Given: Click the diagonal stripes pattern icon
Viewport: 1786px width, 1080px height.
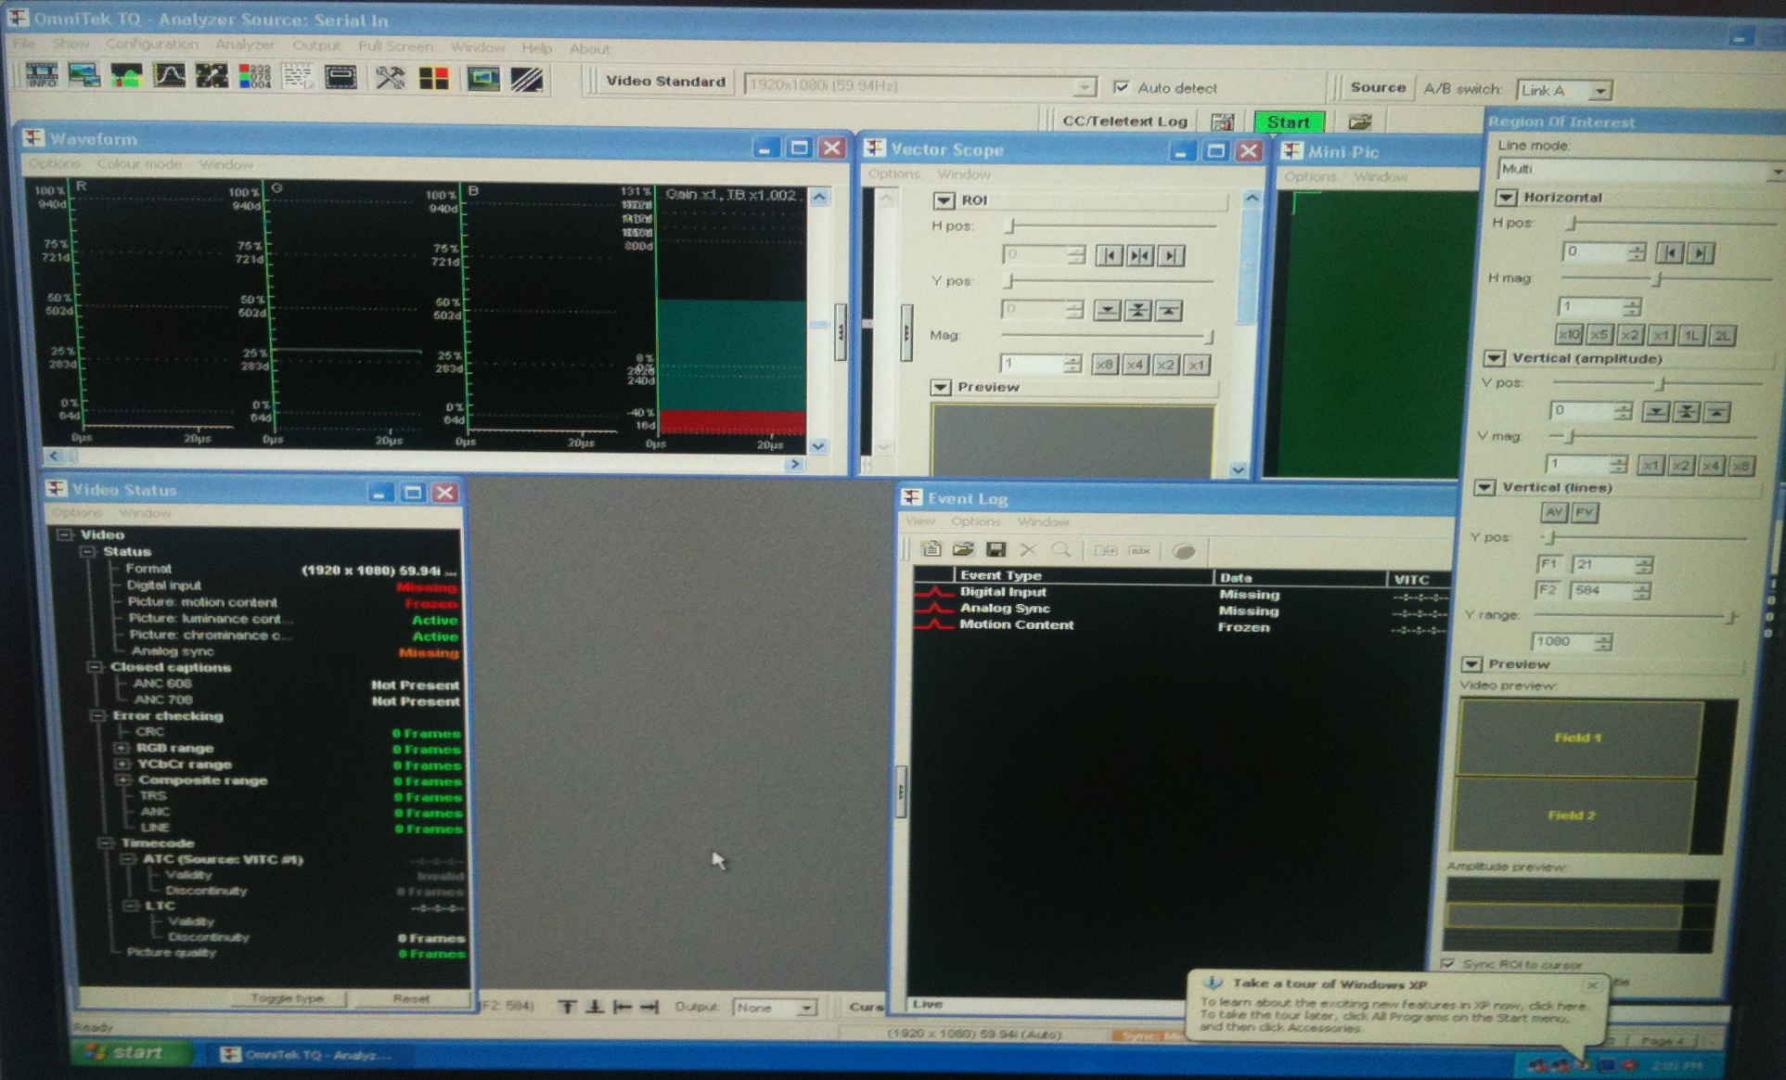Looking at the screenshot, I should tap(527, 79).
